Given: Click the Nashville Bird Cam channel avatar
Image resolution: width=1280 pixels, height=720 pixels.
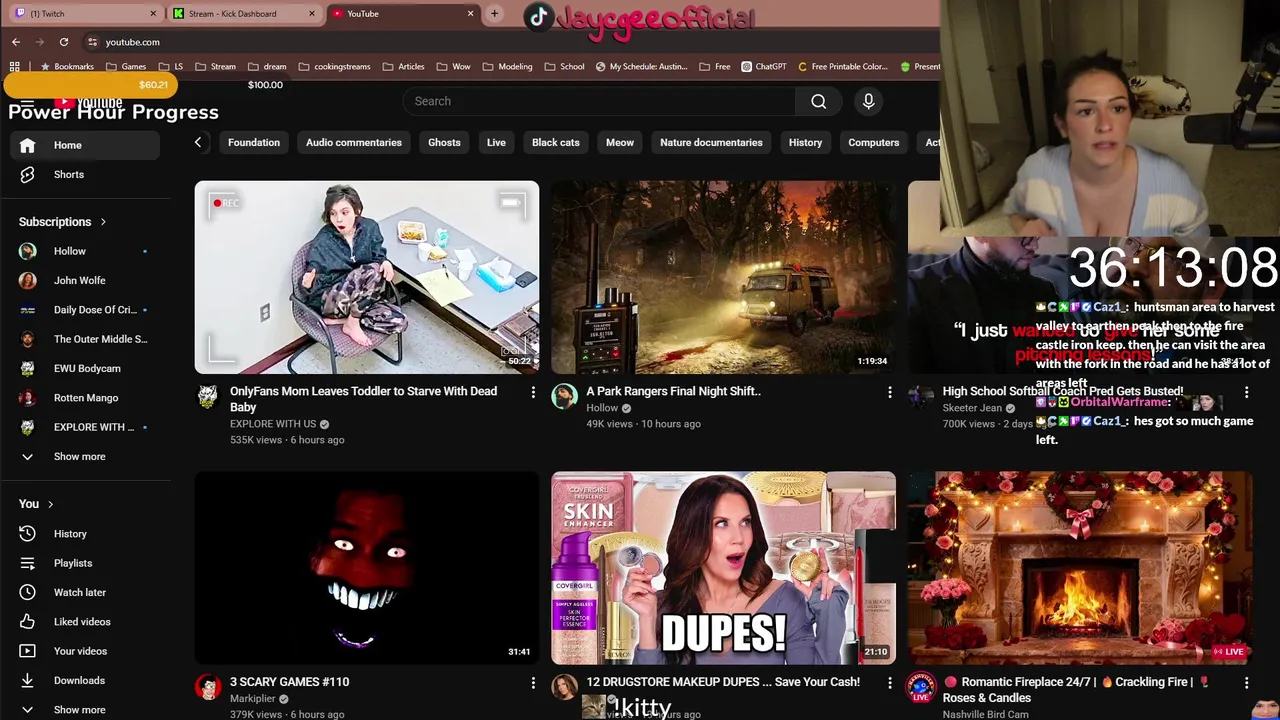Looking at the screenshot, I should [x=920, y=687].
